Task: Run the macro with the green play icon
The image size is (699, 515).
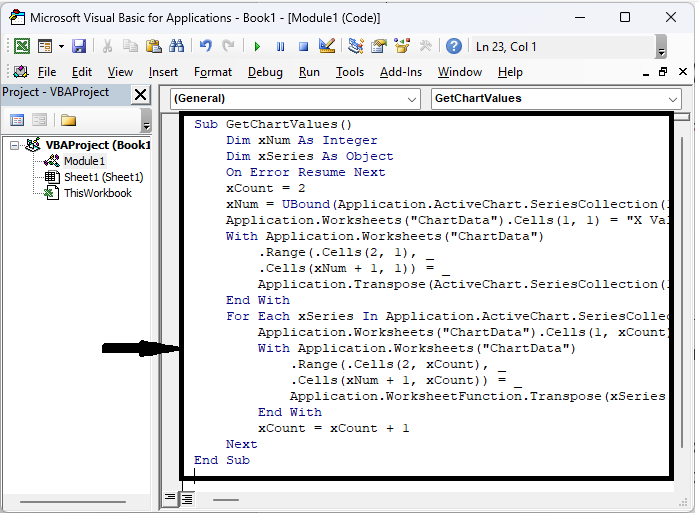Action: [257, 46]
